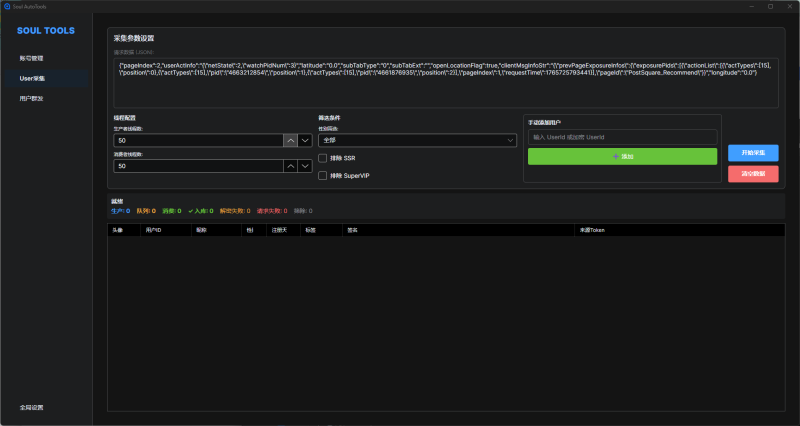Open the gender filter dropdown showing 全部
Screen dimensions: 800x426
(x=416, y=141)
